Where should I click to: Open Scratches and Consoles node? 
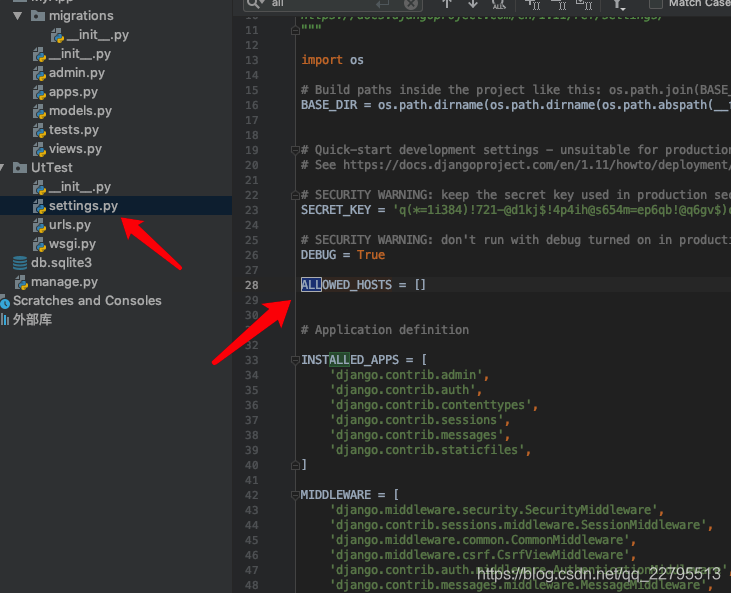[87, 301]
